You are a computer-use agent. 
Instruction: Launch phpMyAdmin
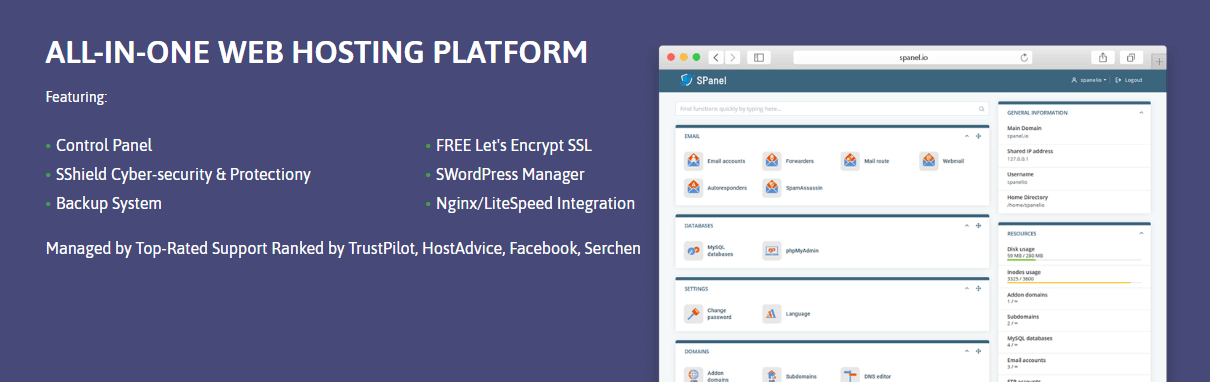pos(791,251)
